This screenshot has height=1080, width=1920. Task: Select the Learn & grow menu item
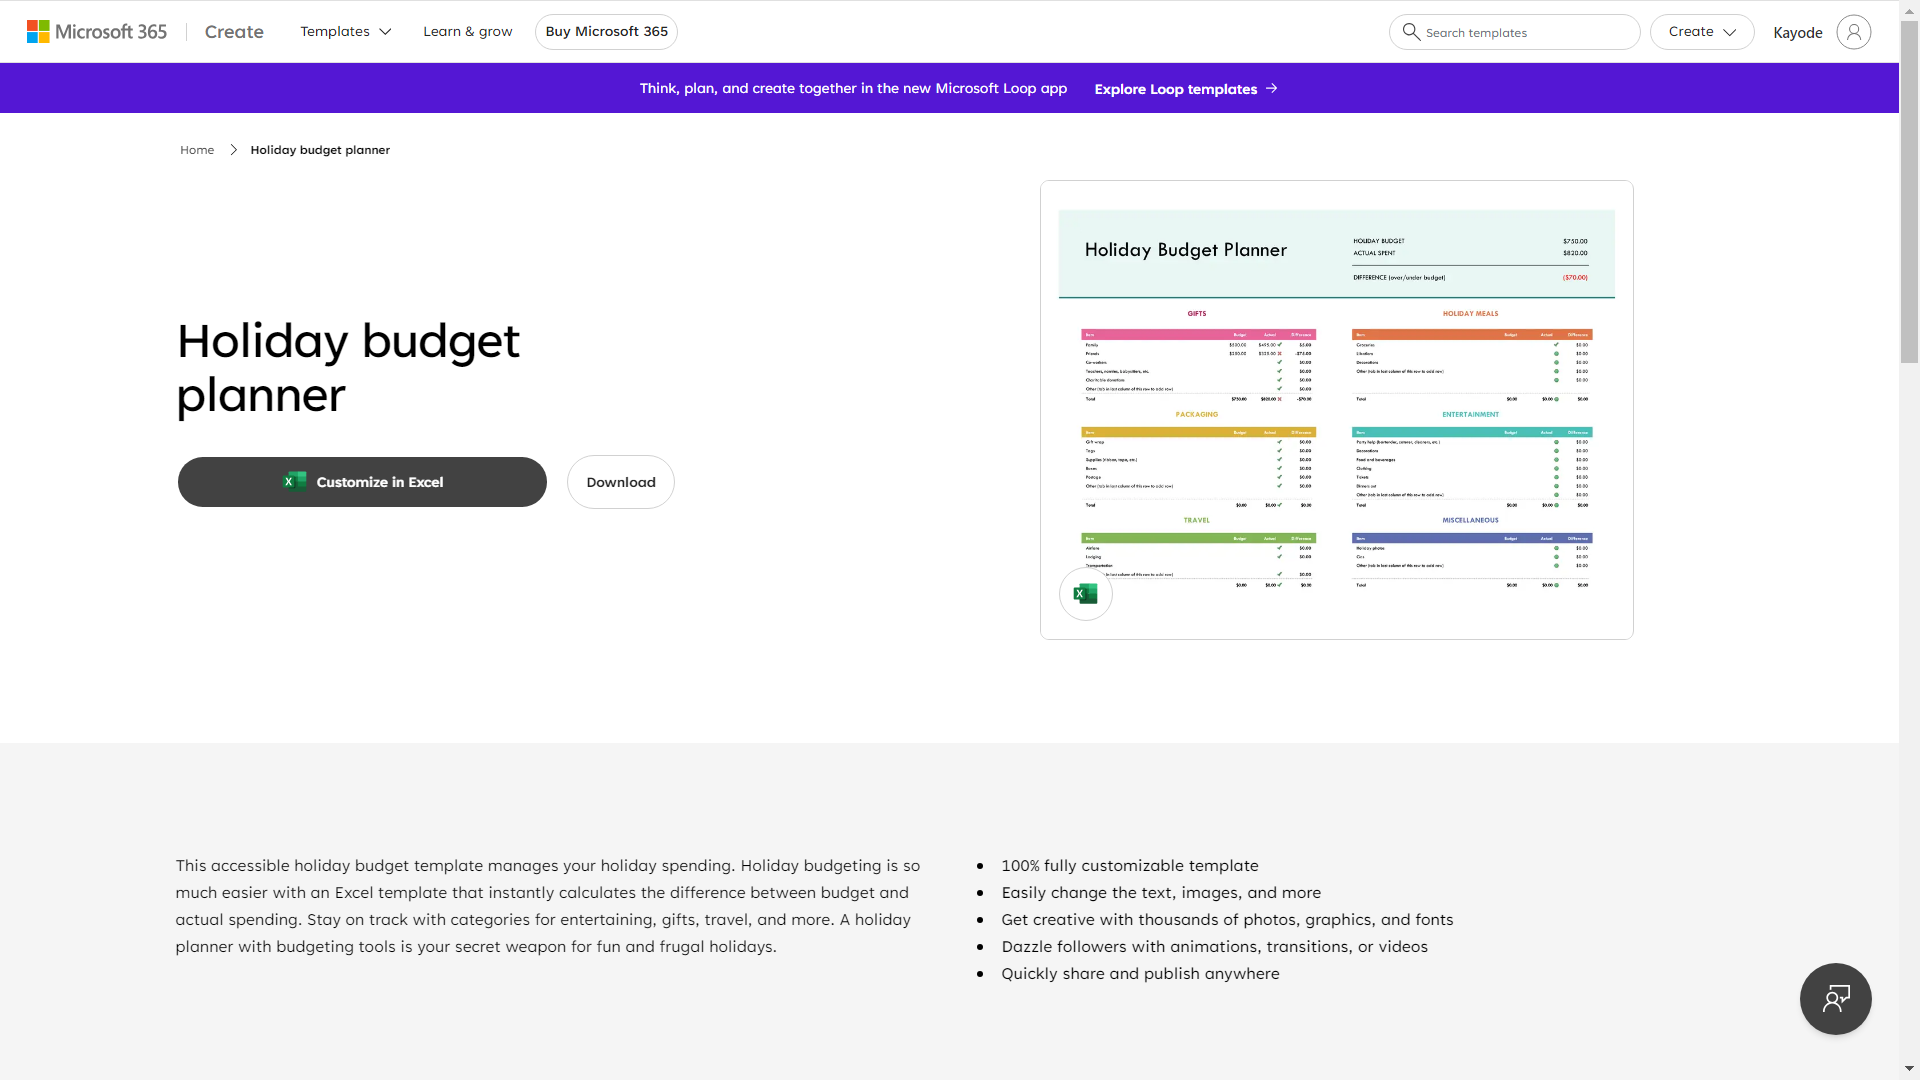[x=467, y=30]
